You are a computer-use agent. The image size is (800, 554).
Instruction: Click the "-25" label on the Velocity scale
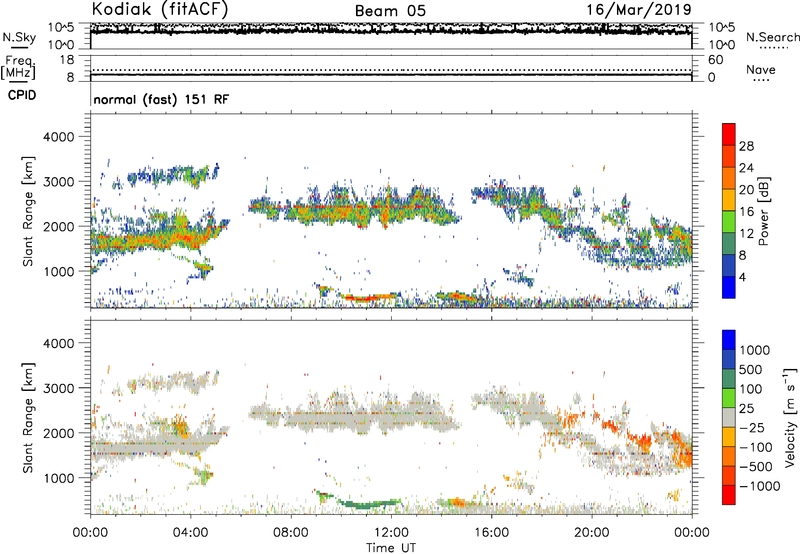tap(753, 428)
